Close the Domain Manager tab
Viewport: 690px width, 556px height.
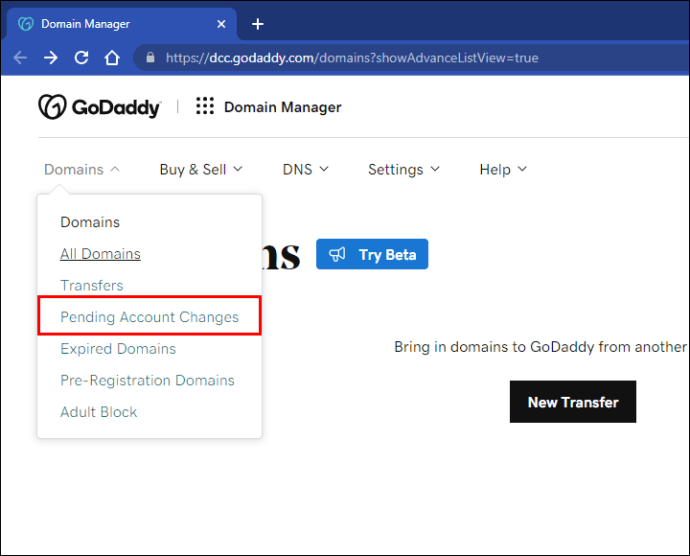[221, 24]
